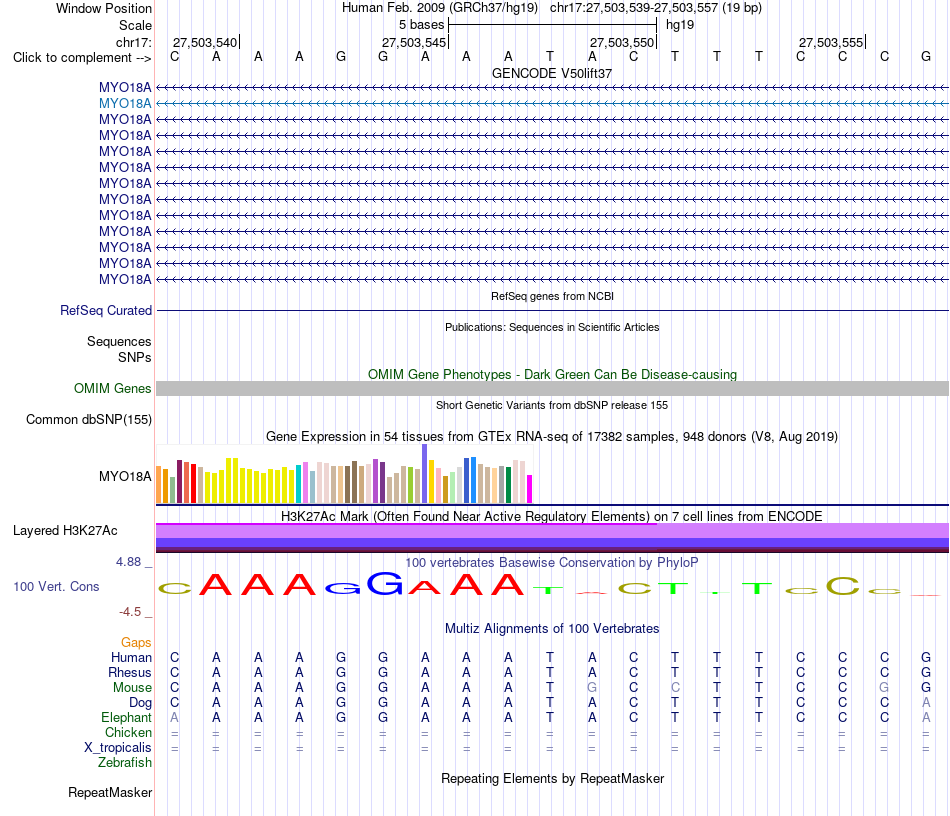Click the 'Mouse' alignment row label

pos(132,688)
